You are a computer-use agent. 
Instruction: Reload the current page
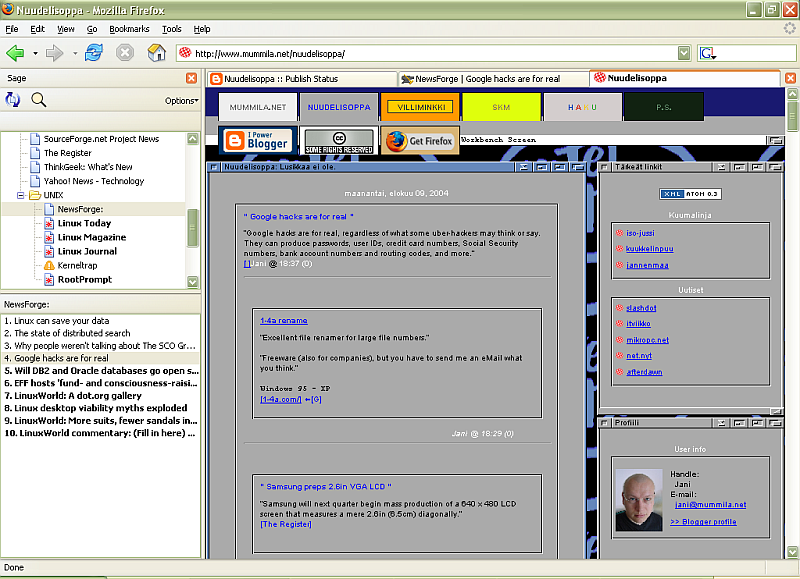tap(94, 53)
